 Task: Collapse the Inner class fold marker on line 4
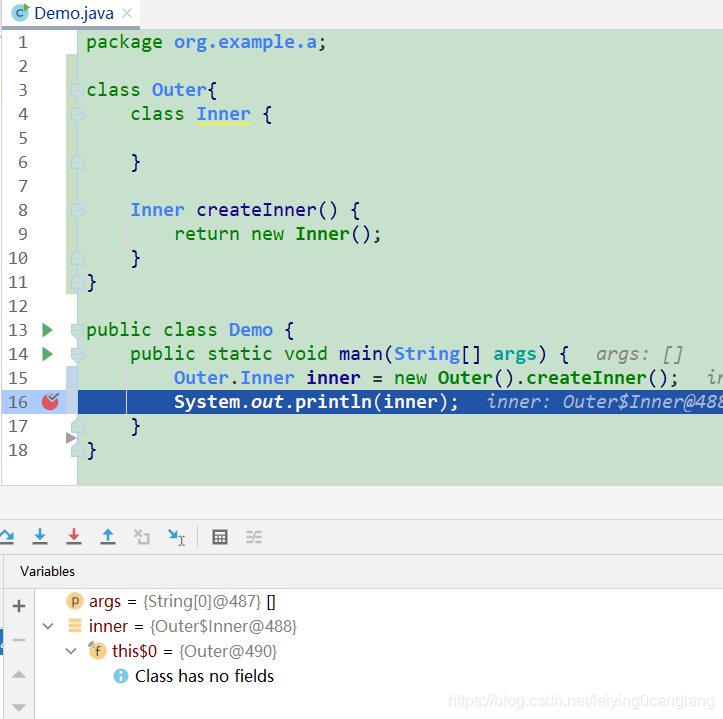coord(77,114)
